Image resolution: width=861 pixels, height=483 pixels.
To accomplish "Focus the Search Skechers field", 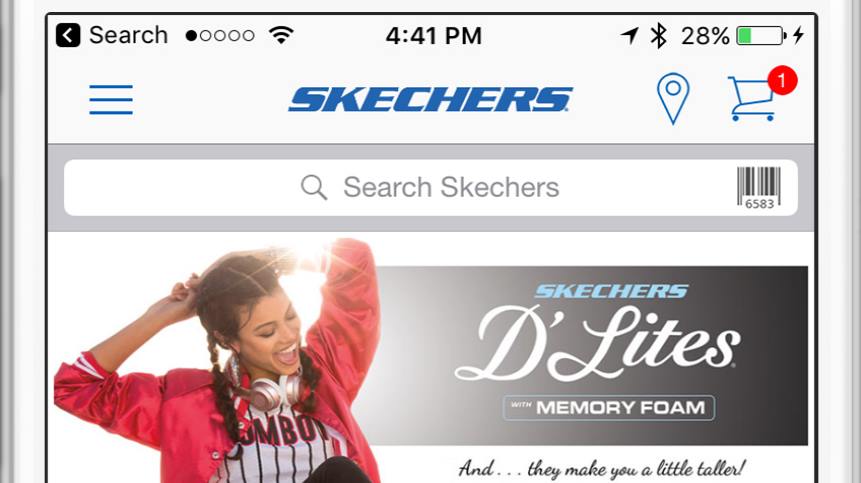I will pyautogui.click(x=430, y=188).
